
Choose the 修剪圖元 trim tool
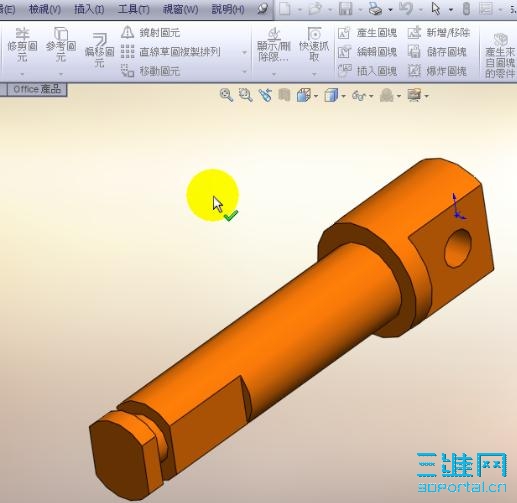coord(22,45)
